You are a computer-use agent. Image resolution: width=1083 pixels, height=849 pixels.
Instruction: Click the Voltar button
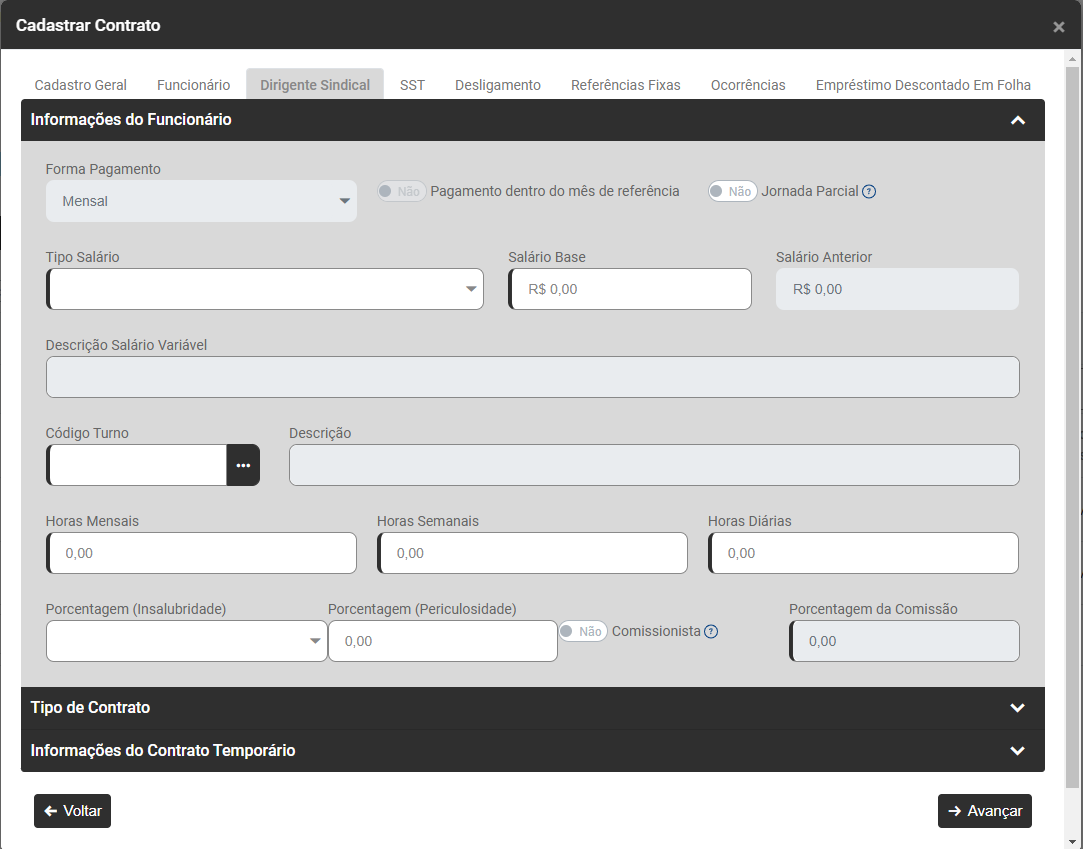tap(72, 811)
